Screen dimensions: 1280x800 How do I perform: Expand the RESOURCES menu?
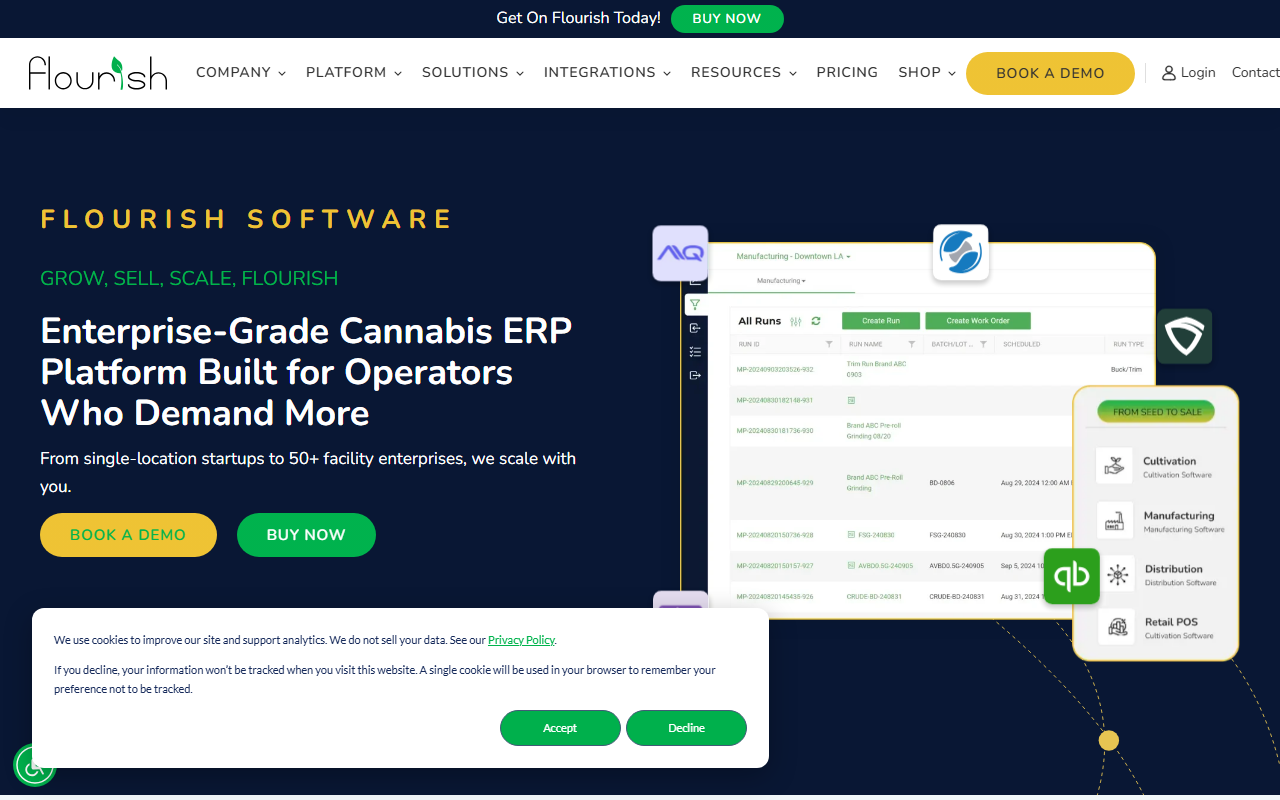pos(744,73)
